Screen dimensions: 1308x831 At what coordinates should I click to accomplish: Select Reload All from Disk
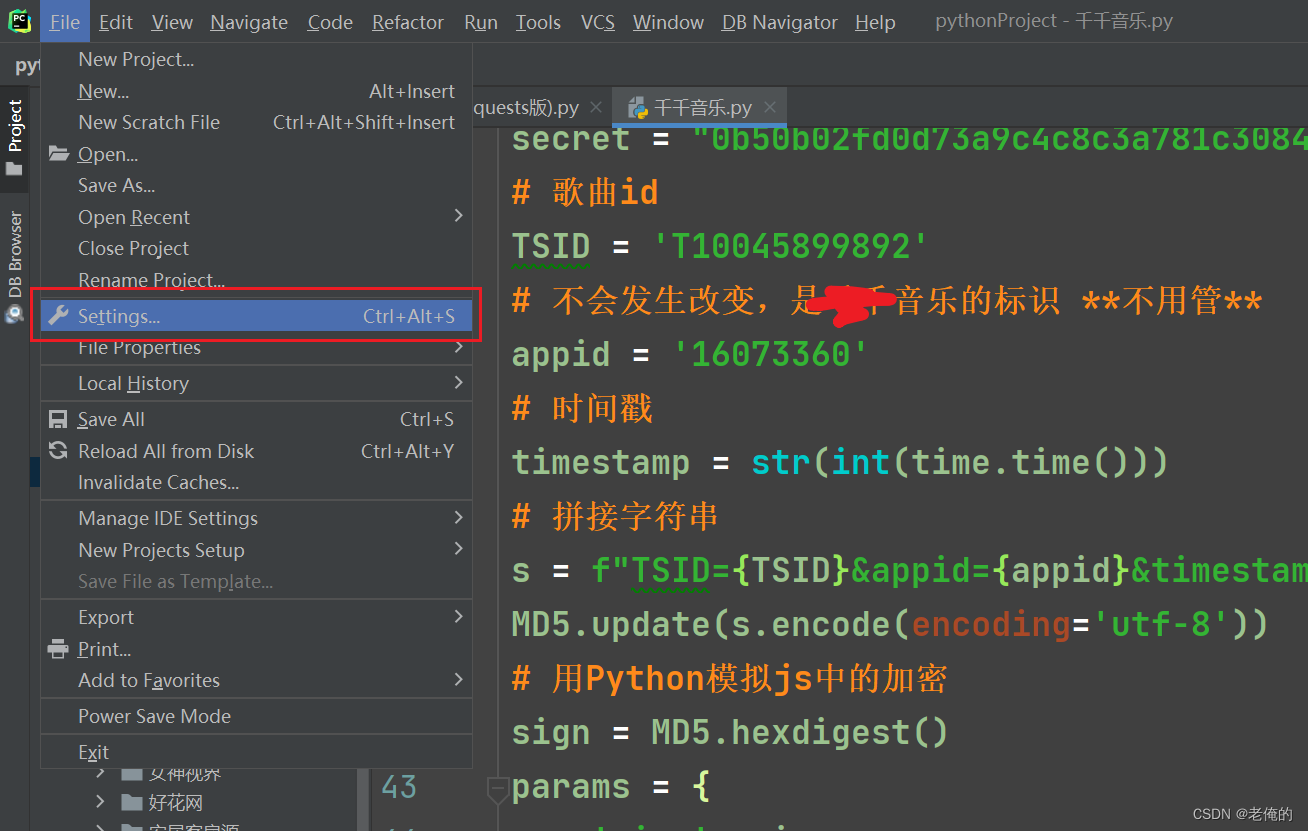click(257, 451)
